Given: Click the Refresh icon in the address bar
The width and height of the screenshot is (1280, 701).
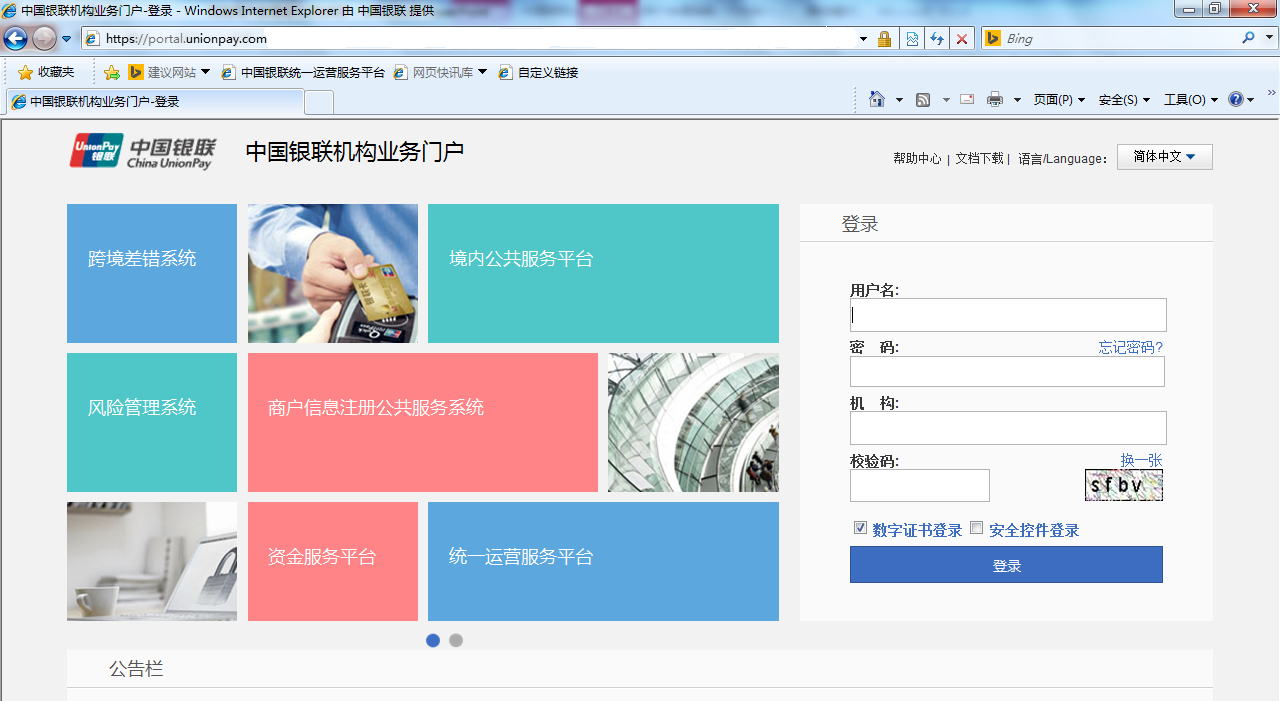Looking at the screenshot, I should (937, 38).
